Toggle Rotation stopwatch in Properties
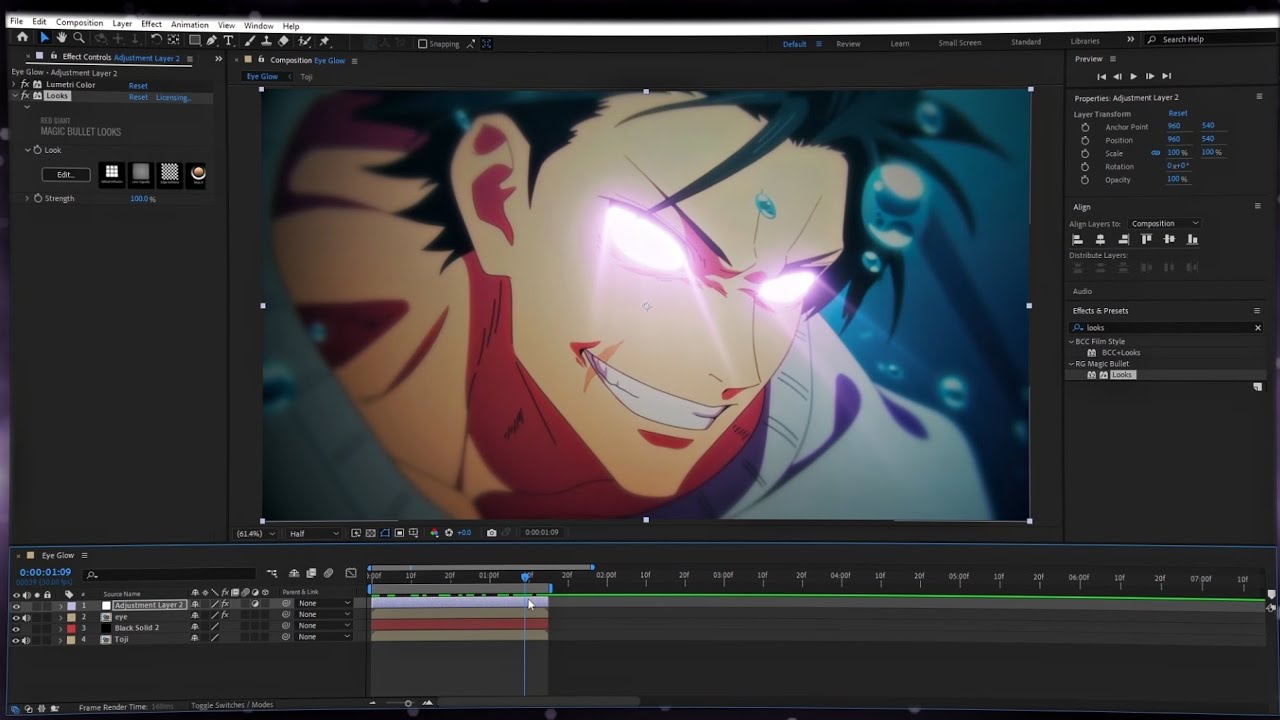 (1085, 166)
